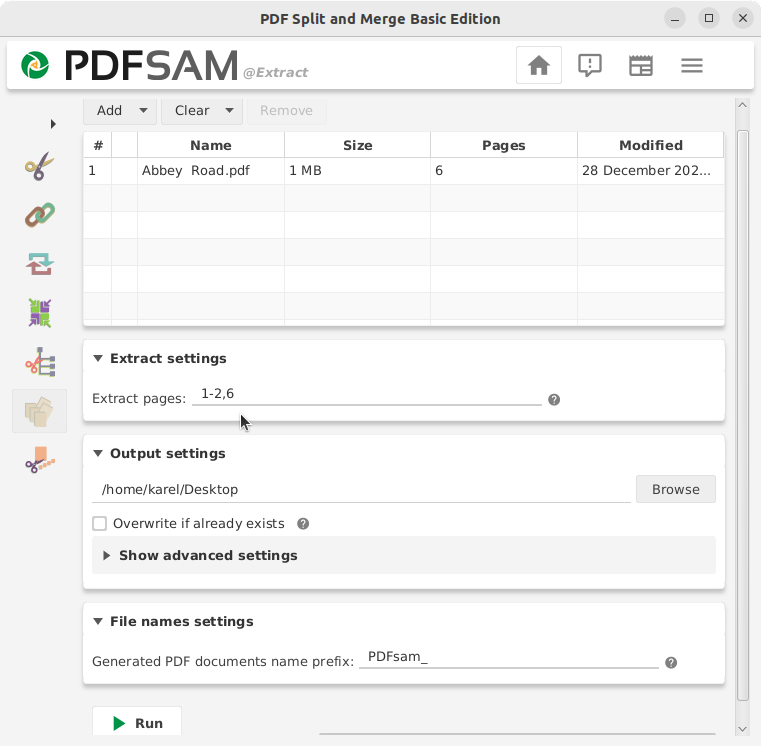Browse for output folder
Screen dimensions: 761x746
pos(676,489)
